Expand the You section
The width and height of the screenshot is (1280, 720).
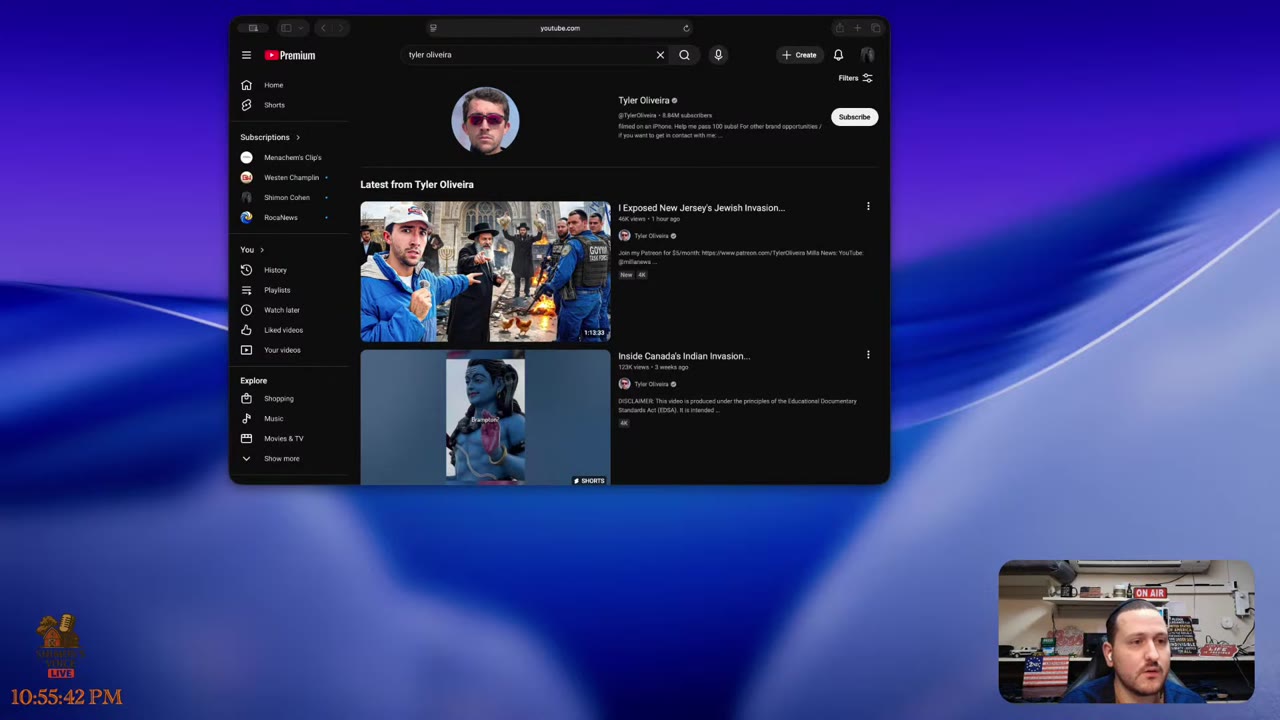click(x=252, y=249)
